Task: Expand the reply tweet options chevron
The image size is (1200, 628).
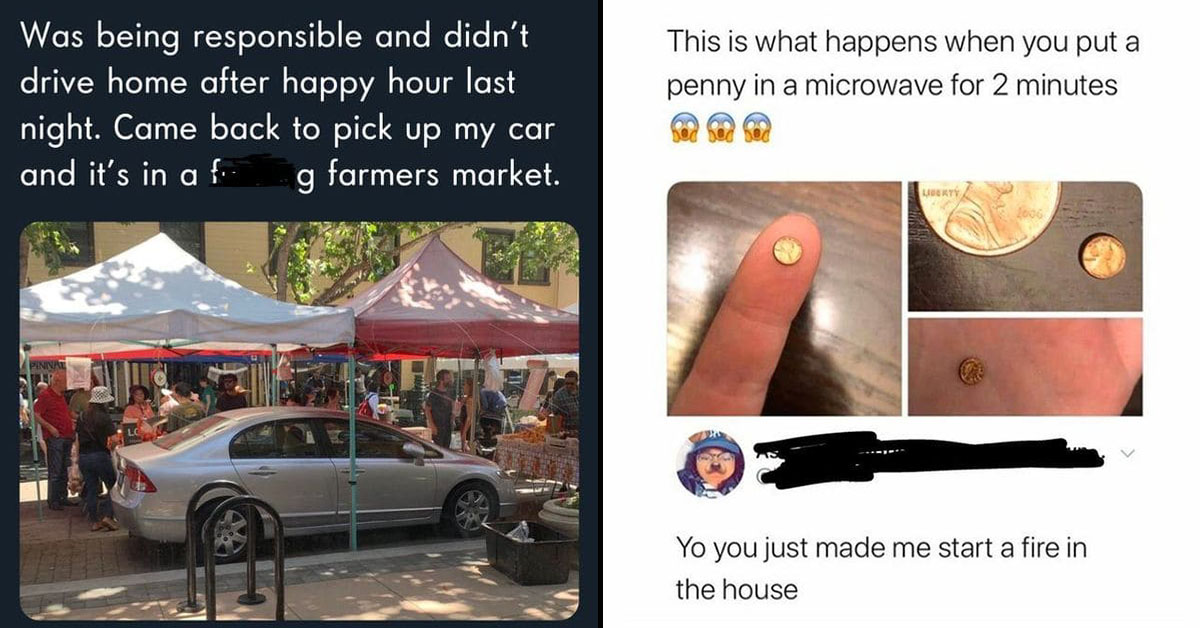Action: [x=1129, y=455]
